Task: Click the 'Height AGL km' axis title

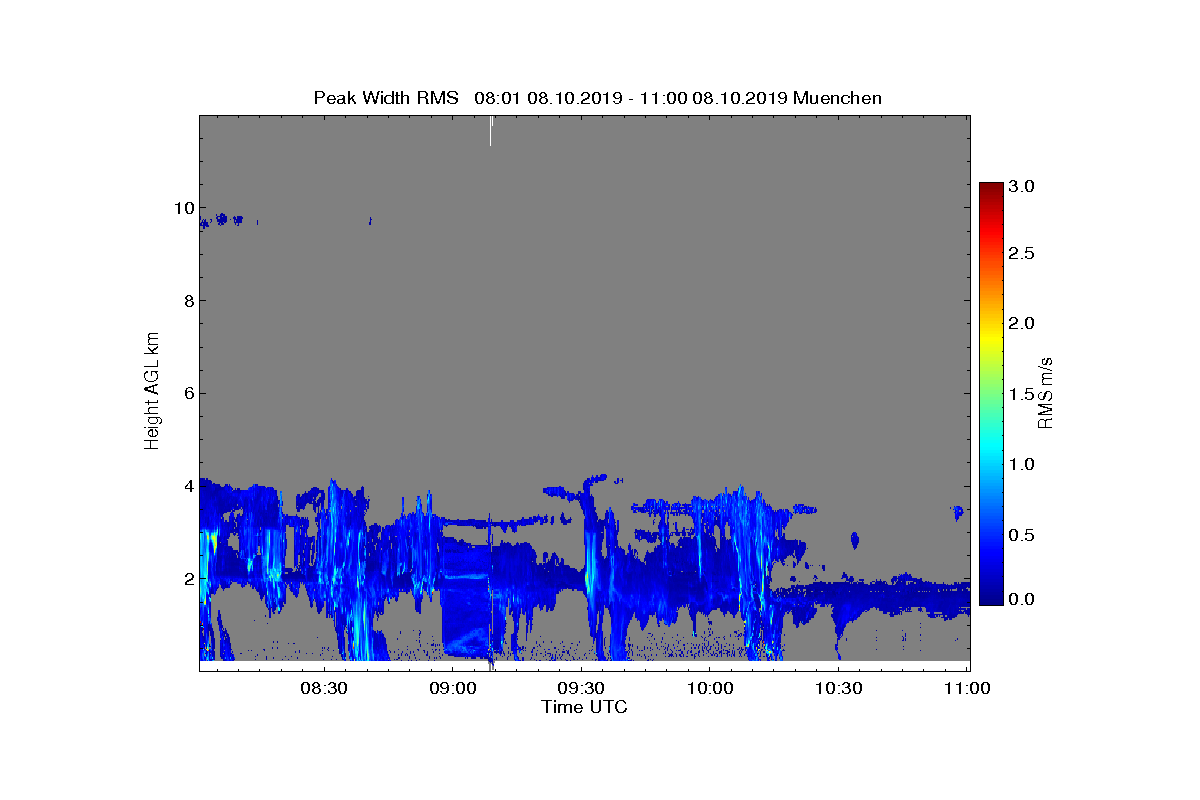Action: 152,393
